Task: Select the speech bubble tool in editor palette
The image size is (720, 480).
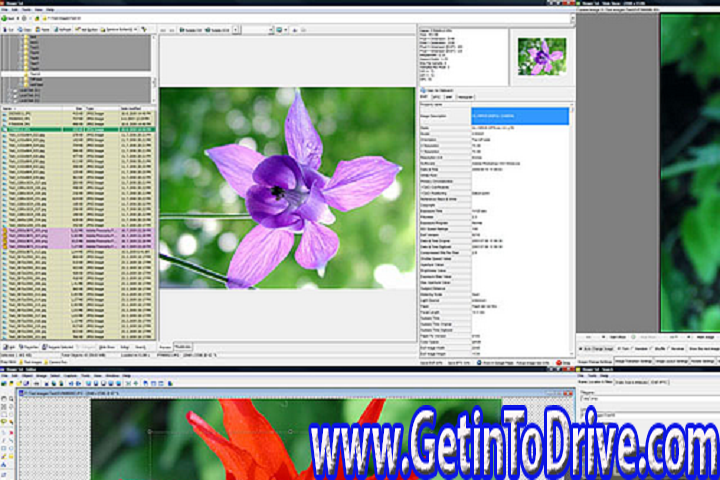Action: tap(4, 421)
